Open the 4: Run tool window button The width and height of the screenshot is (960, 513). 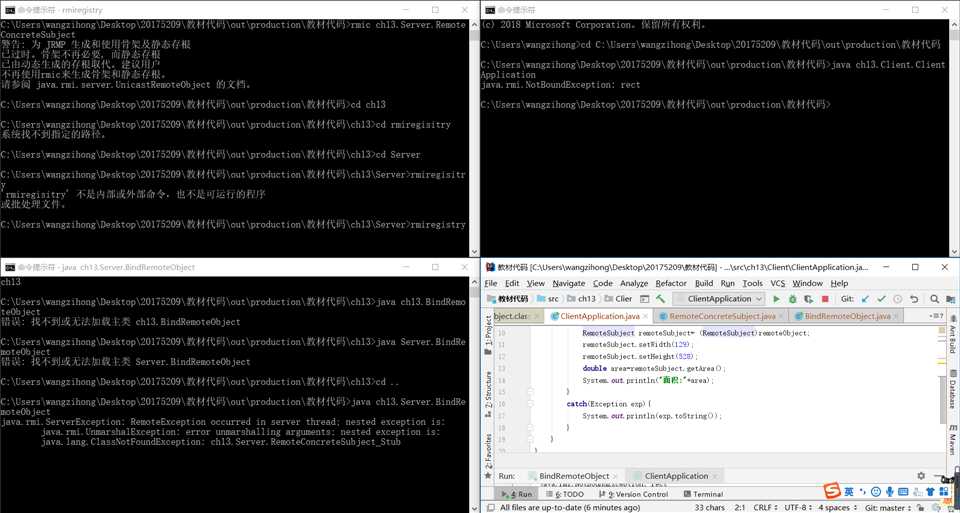(517, 494)
